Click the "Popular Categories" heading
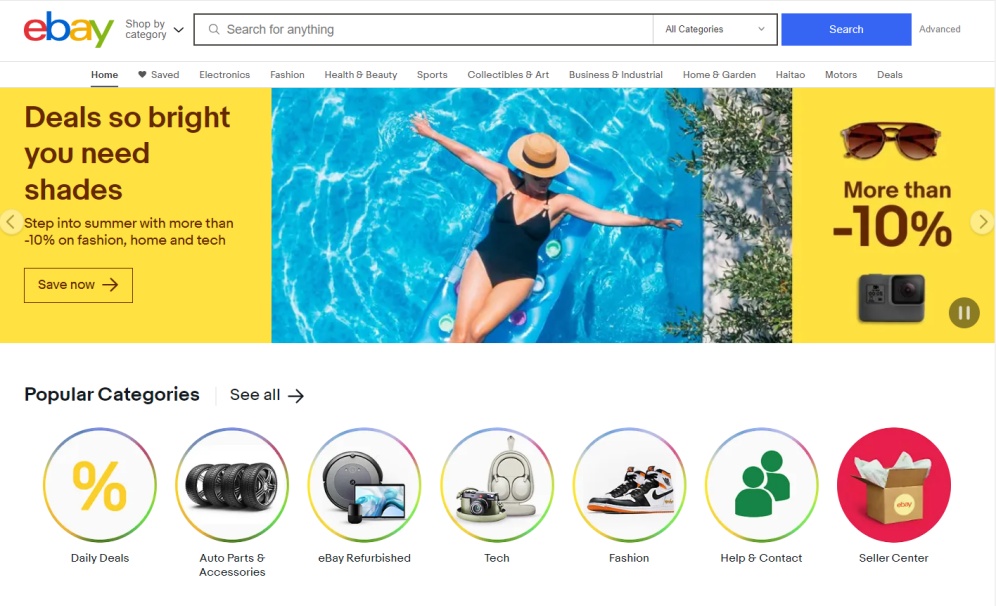The image size is (996, 606). pos(112,394)
